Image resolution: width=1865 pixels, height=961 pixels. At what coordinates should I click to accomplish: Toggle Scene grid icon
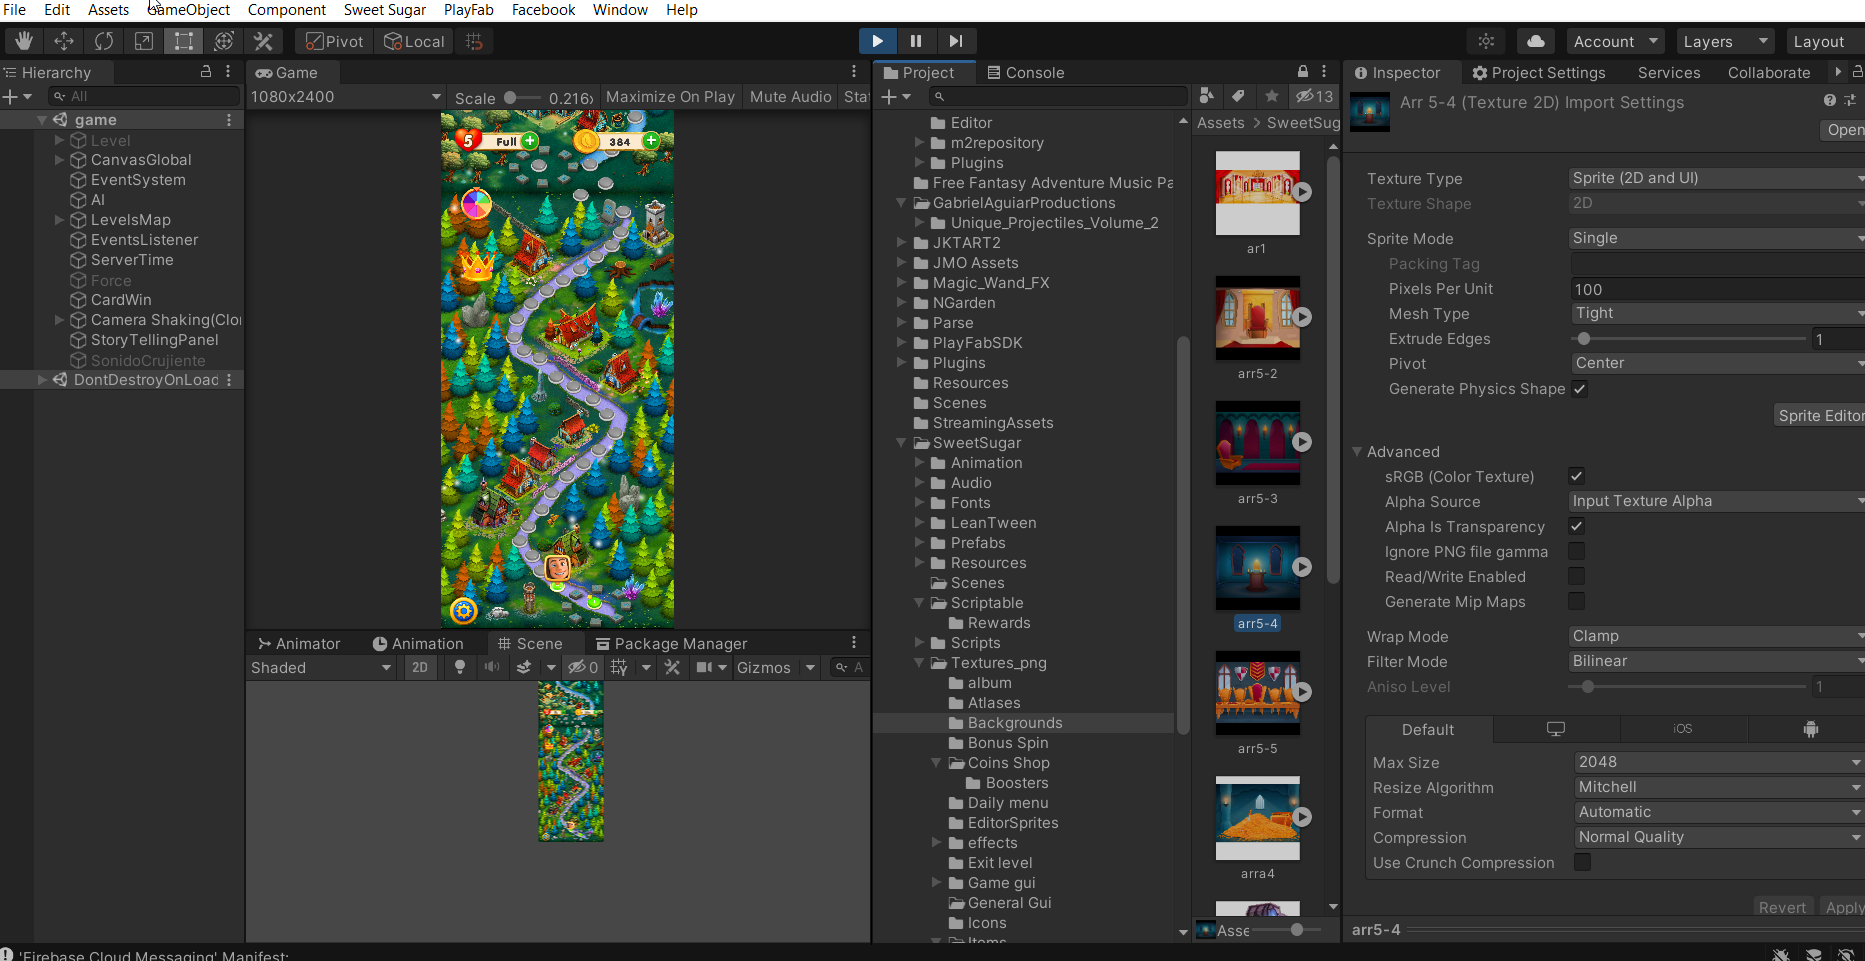coord(619,667)
